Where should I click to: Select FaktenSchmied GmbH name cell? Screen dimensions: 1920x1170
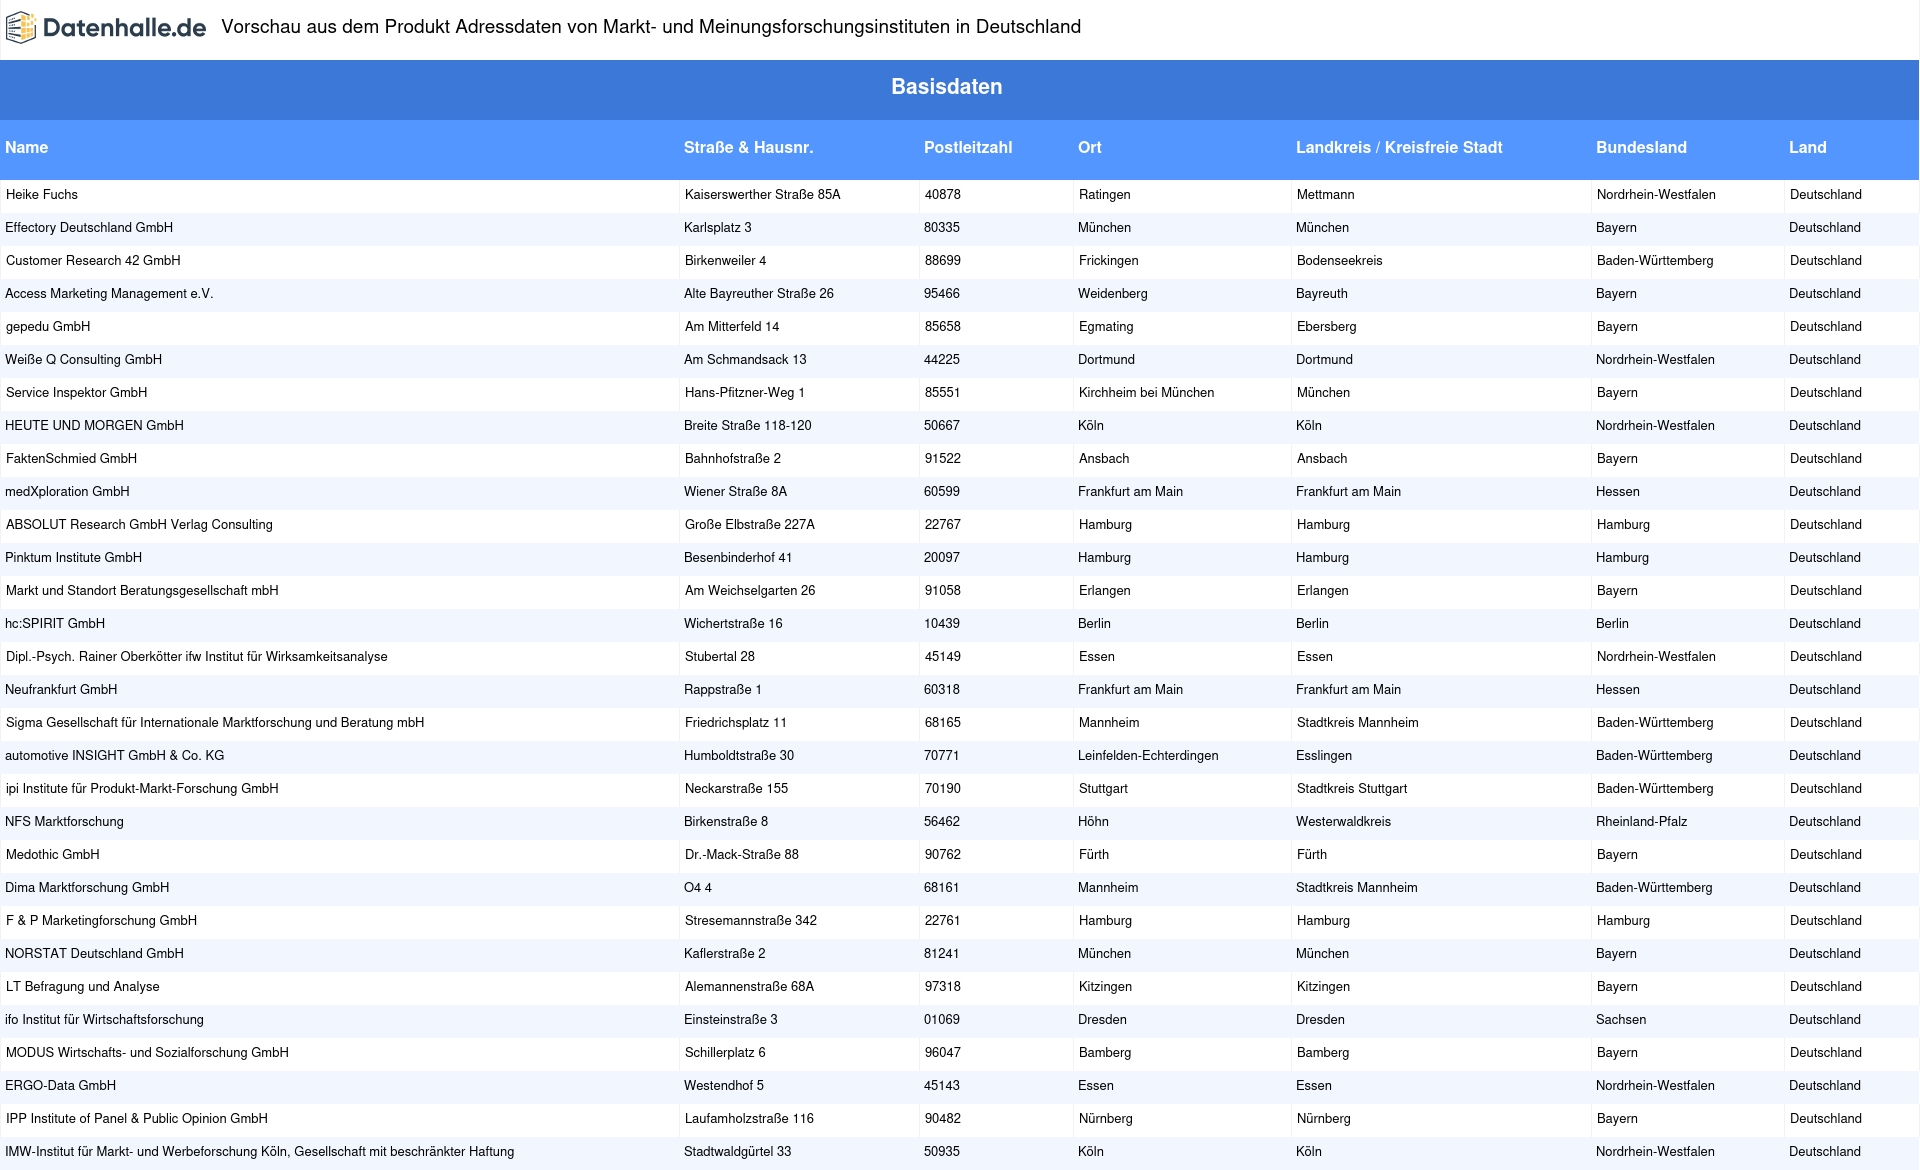point(71,458)
